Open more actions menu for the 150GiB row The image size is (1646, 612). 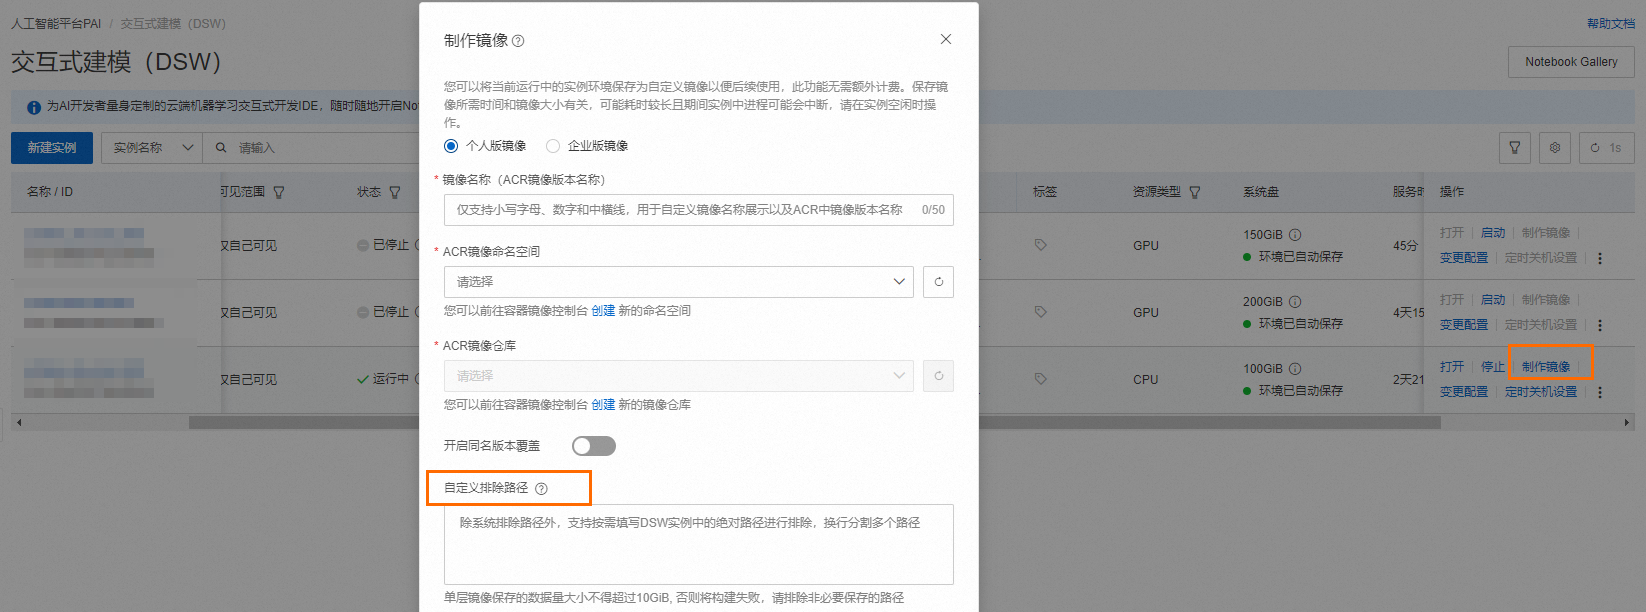point(1600,258)
